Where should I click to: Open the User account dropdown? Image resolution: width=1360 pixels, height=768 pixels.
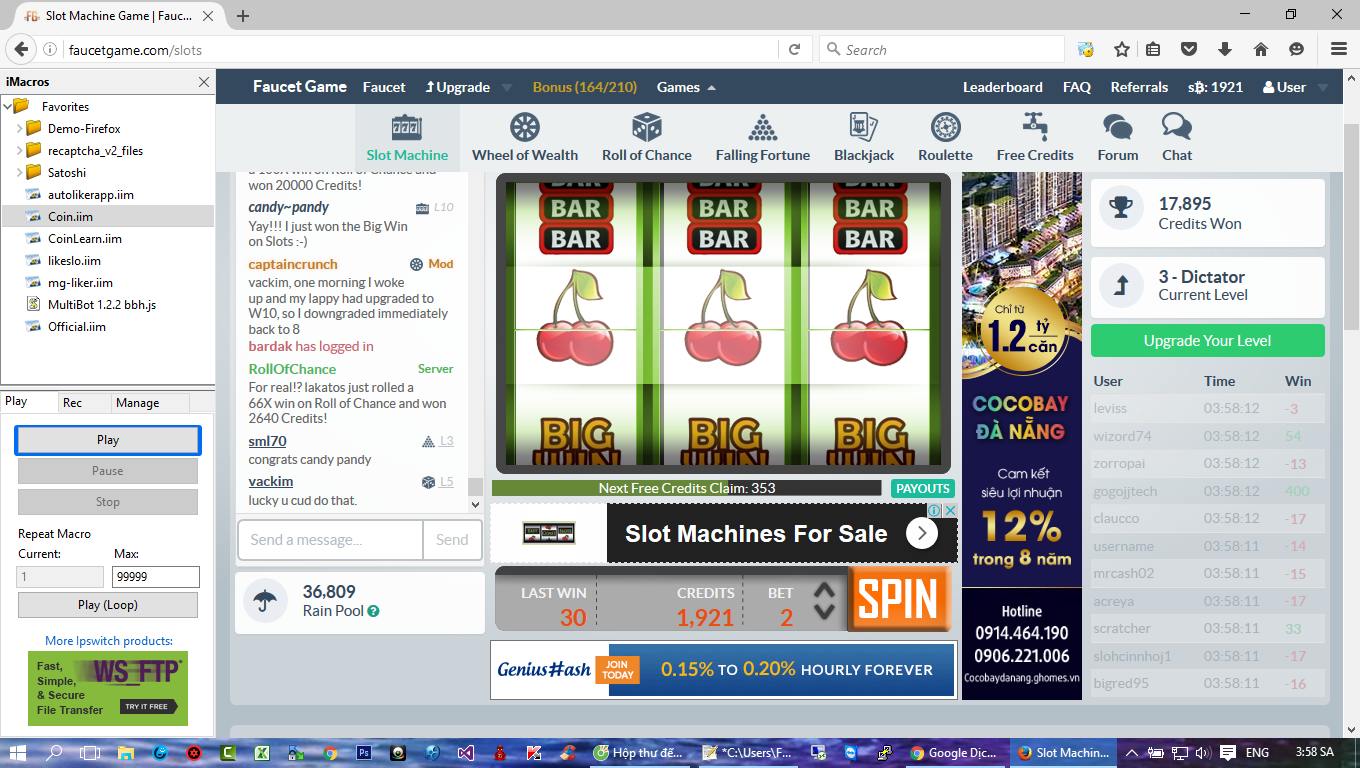point(1295,87)
